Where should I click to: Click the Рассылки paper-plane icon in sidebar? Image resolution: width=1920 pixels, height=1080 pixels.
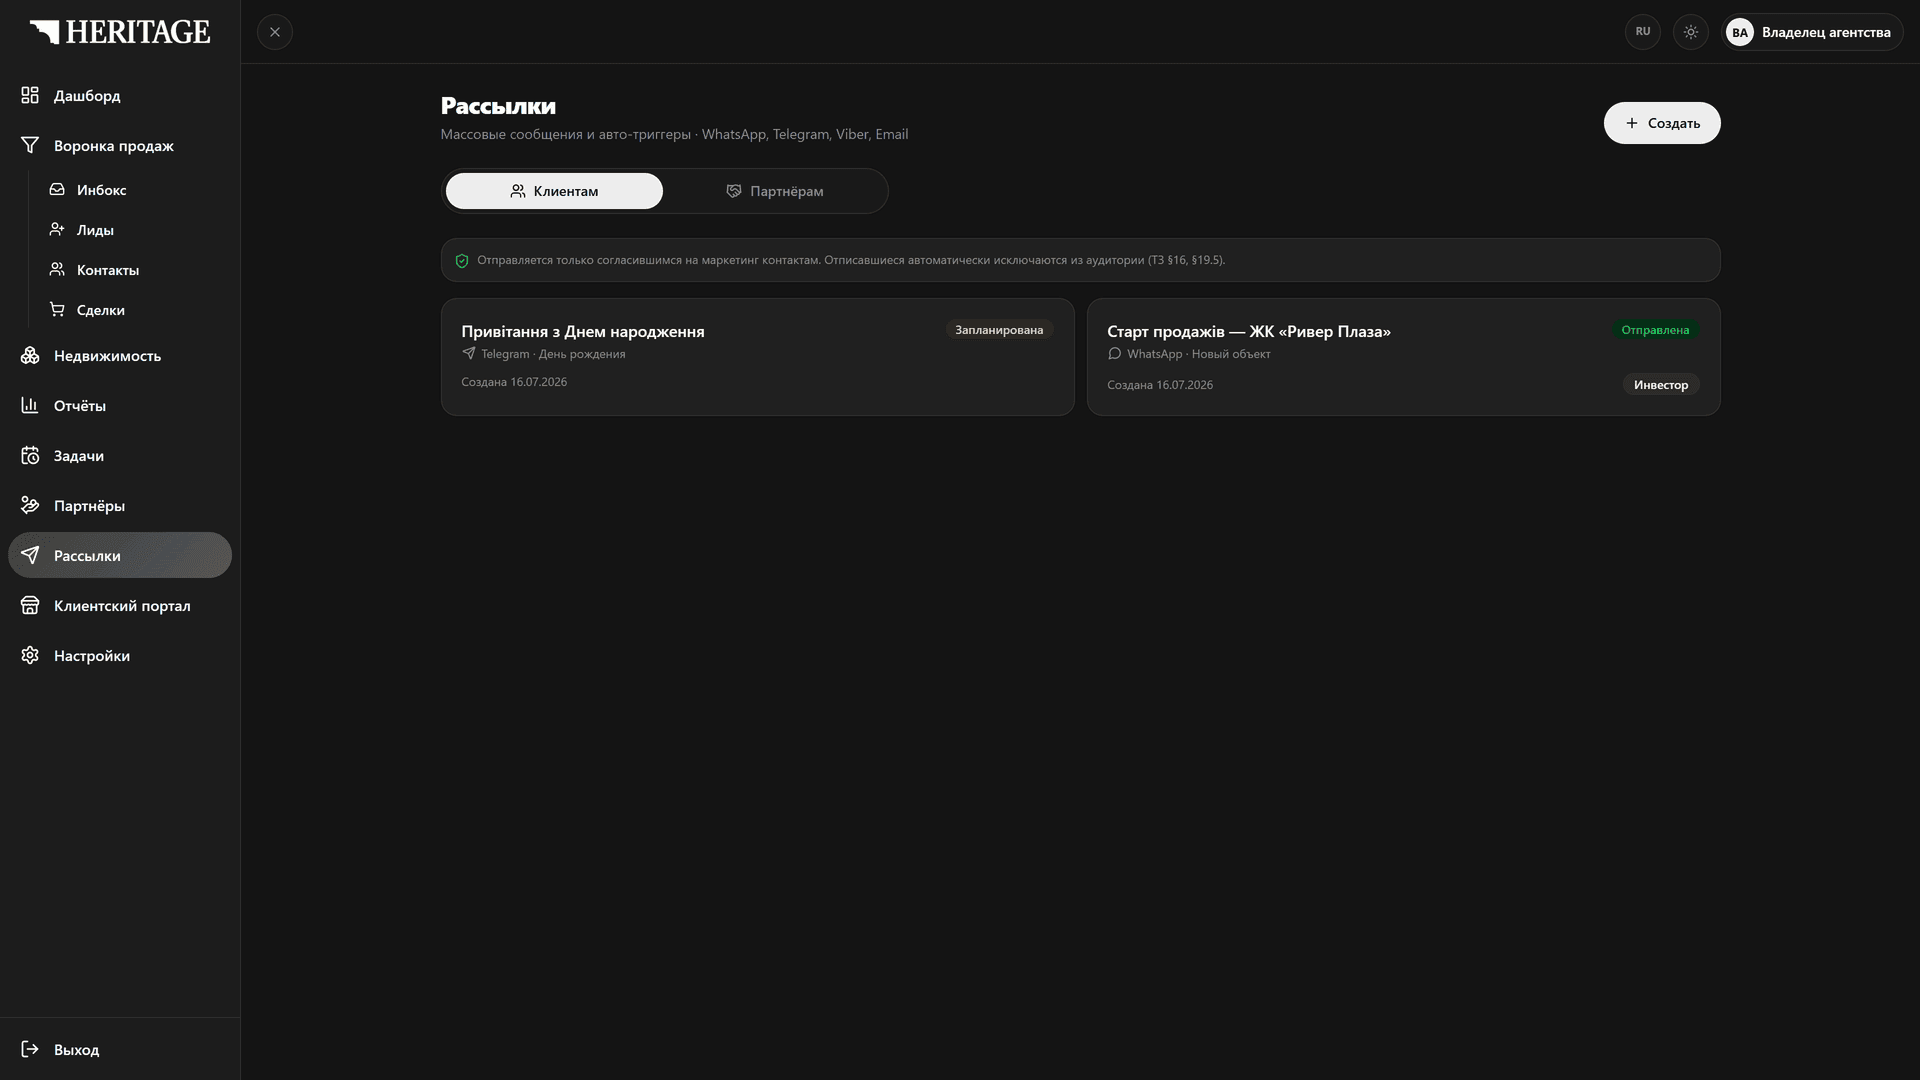click(30, 555)
